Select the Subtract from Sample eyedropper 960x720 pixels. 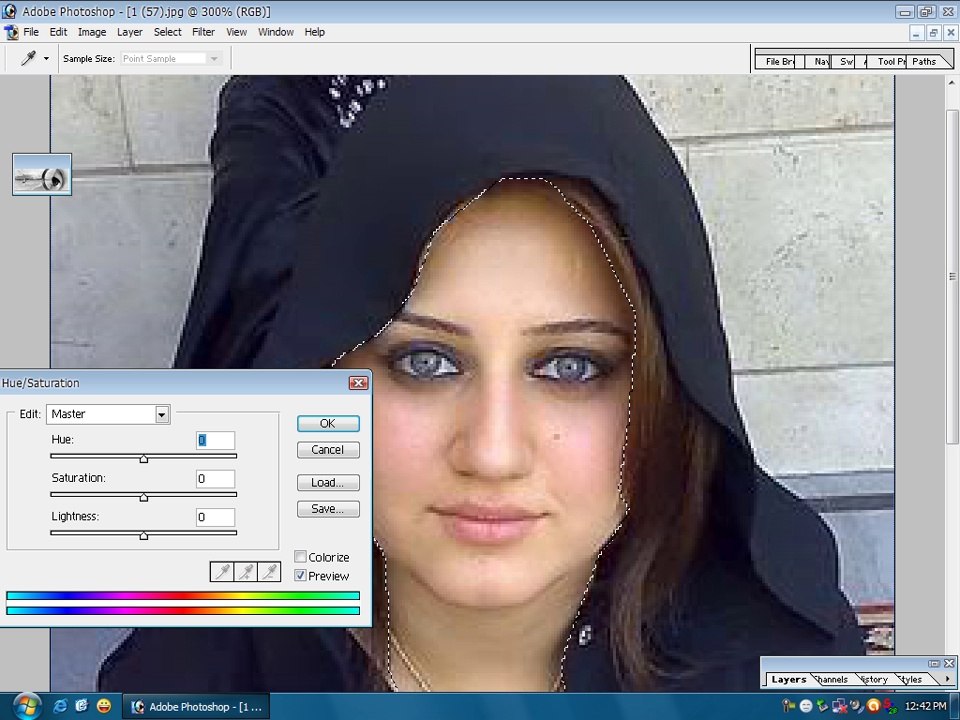click(x=269, y=572)
